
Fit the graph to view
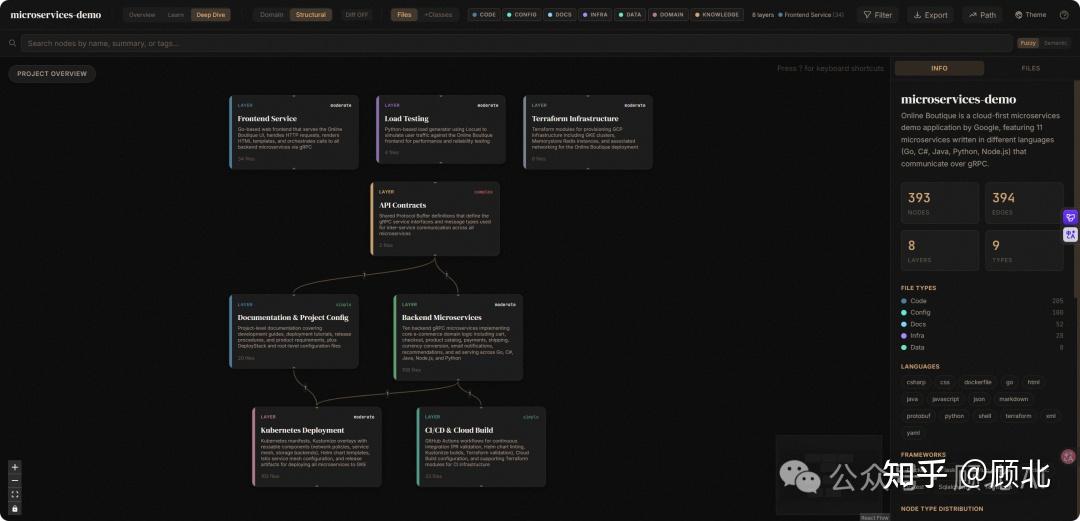tap(15, 494)
